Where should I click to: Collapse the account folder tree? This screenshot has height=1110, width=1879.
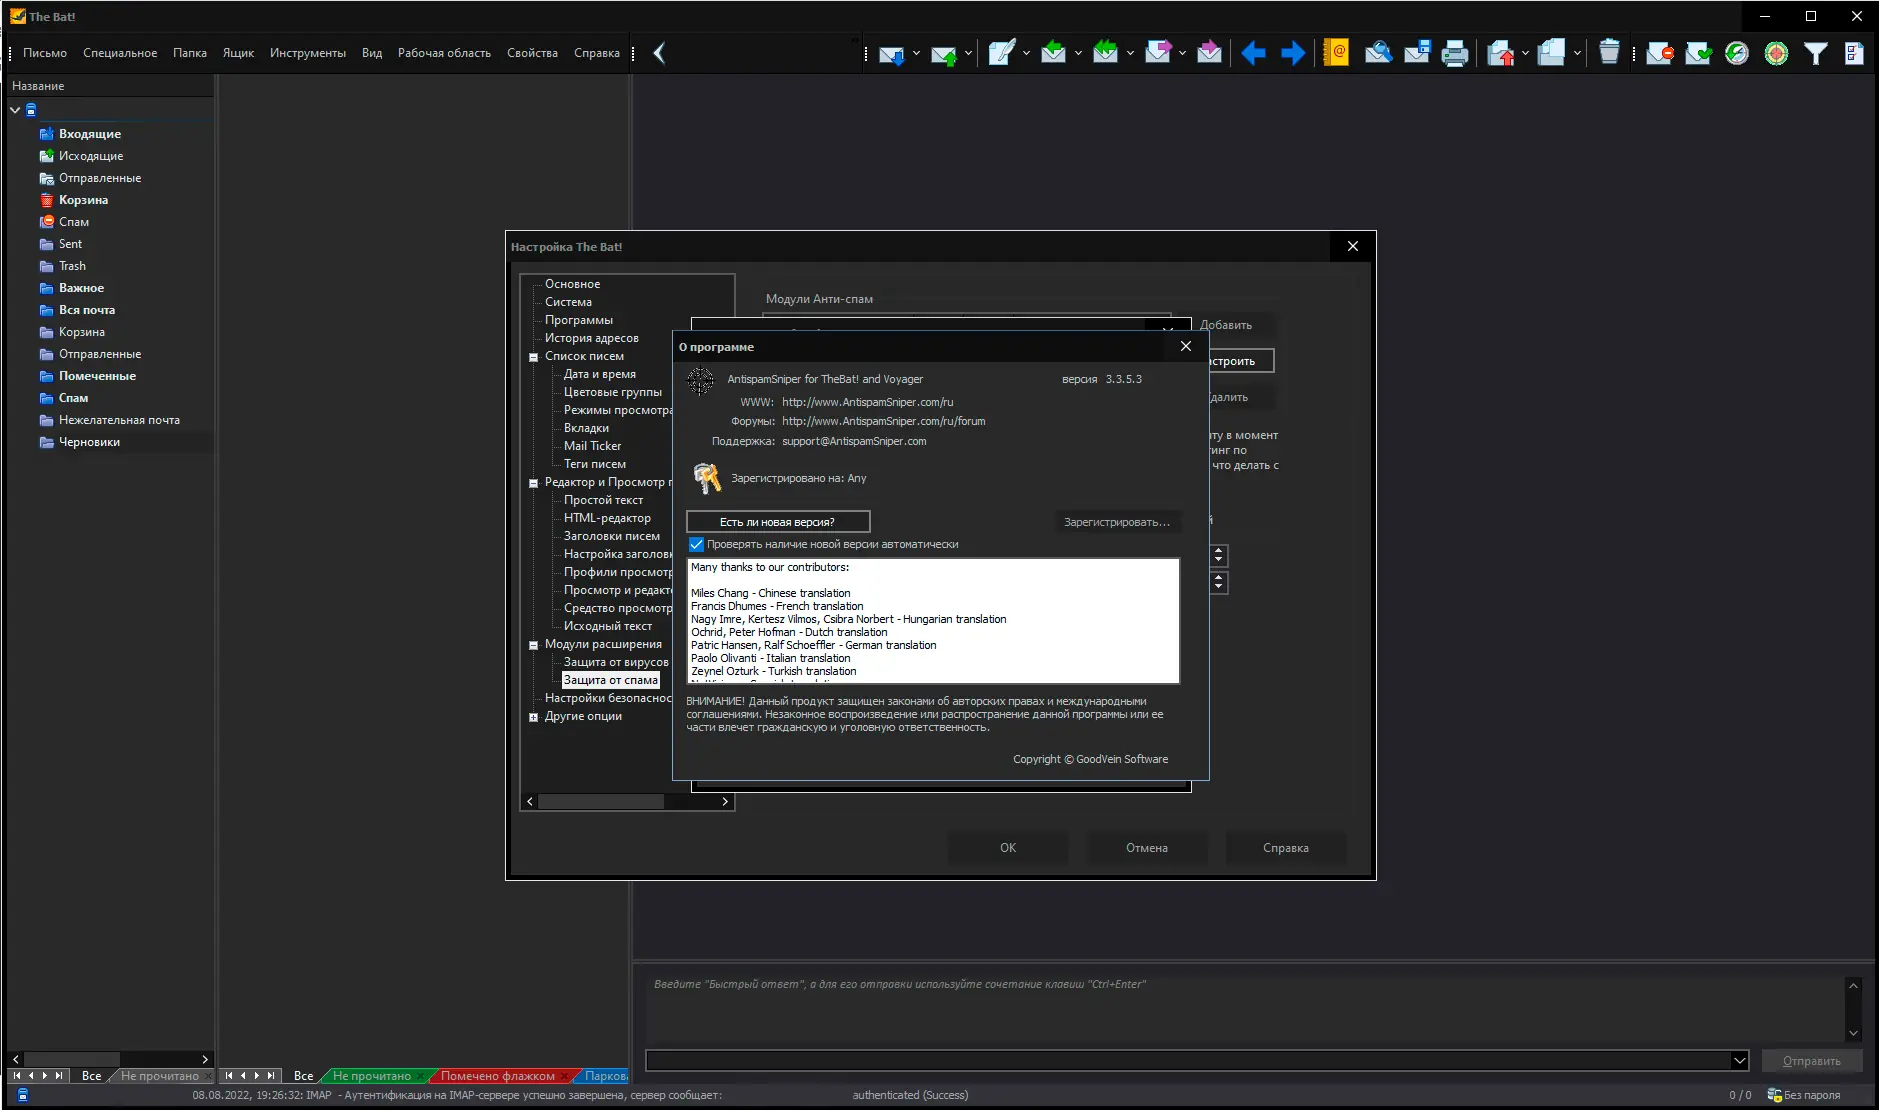[x=15, y=110]
